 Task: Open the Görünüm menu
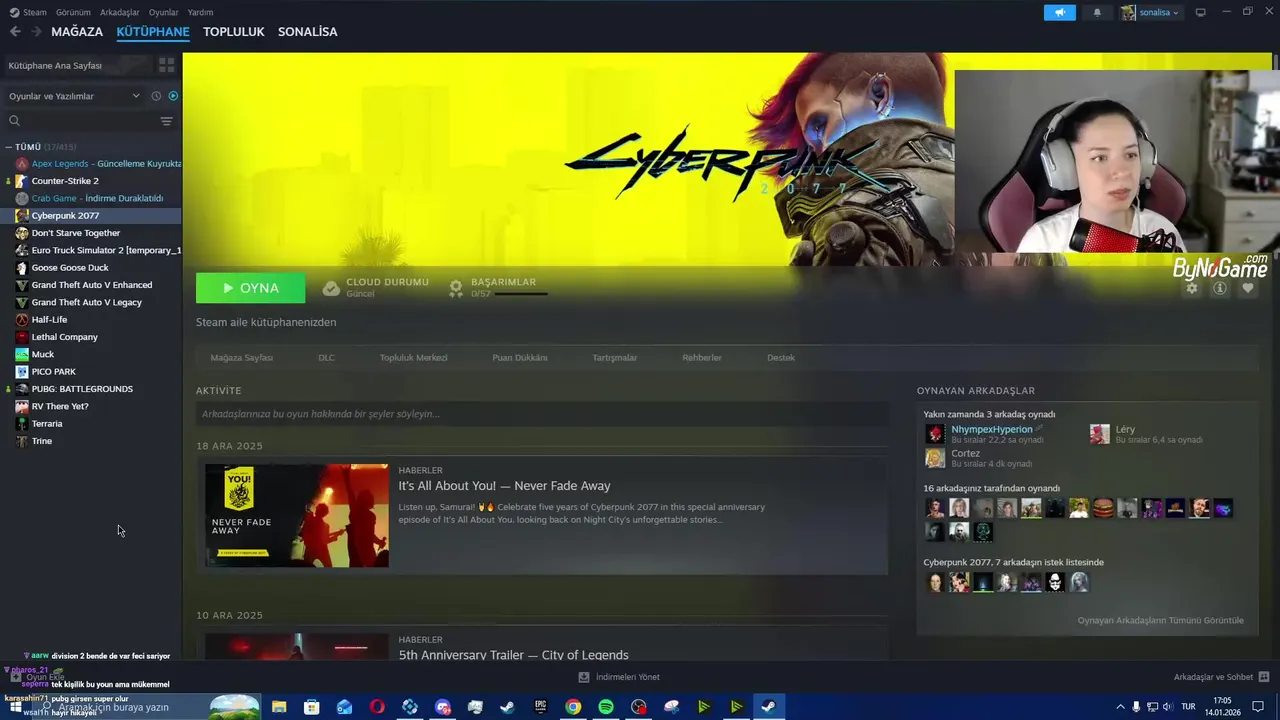pos(73,12)
